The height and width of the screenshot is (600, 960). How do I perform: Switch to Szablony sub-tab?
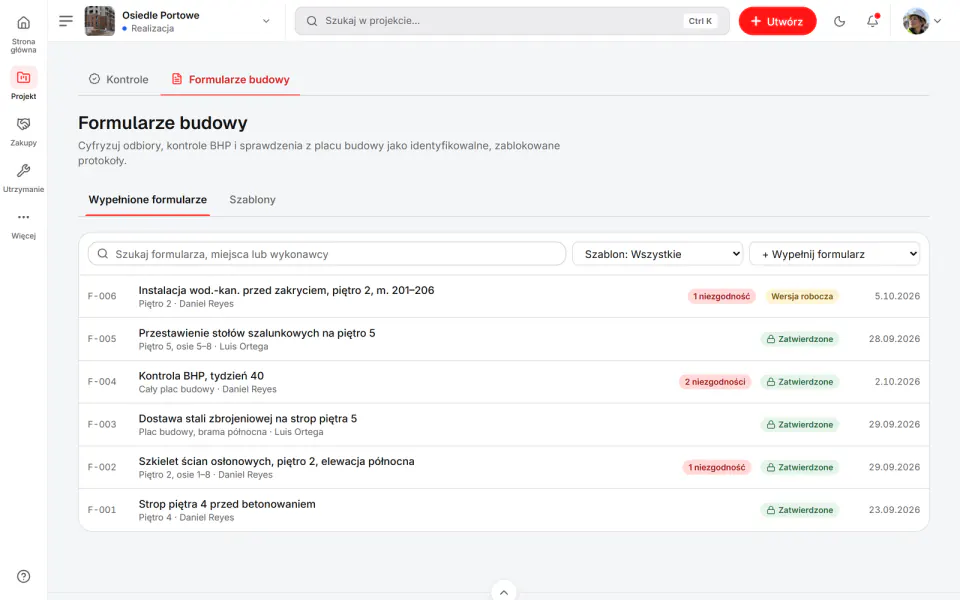pyautogui.click(x=252, y=200)
